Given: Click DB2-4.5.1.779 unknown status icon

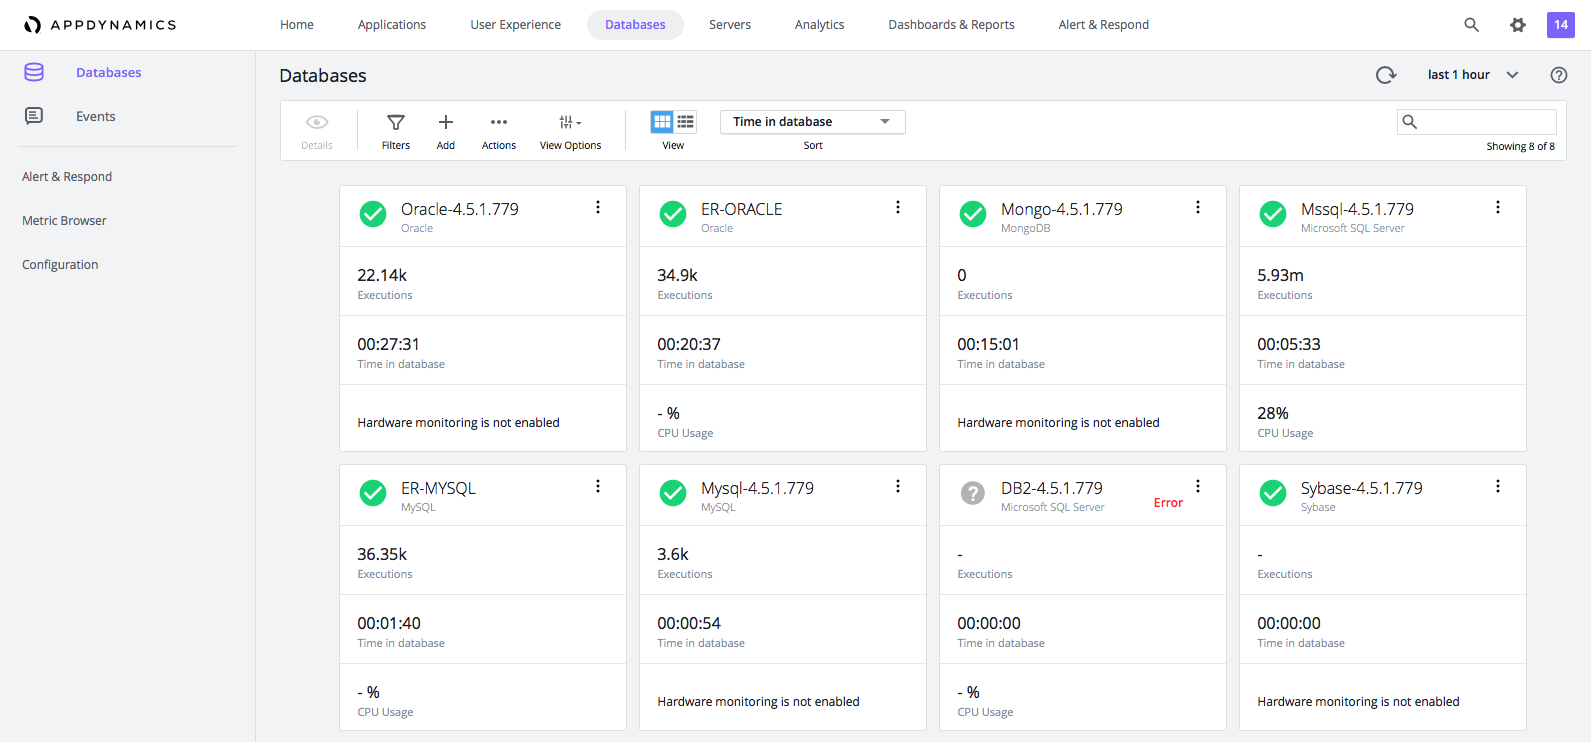Looking at the screenshot, I should coord(973,493).
